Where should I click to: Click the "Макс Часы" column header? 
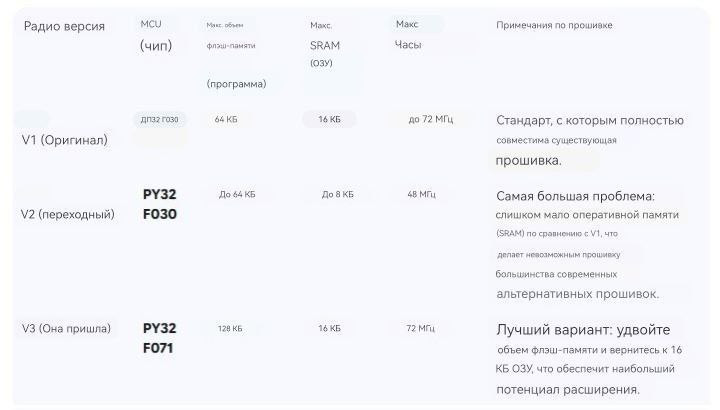(x=408, y=34)
